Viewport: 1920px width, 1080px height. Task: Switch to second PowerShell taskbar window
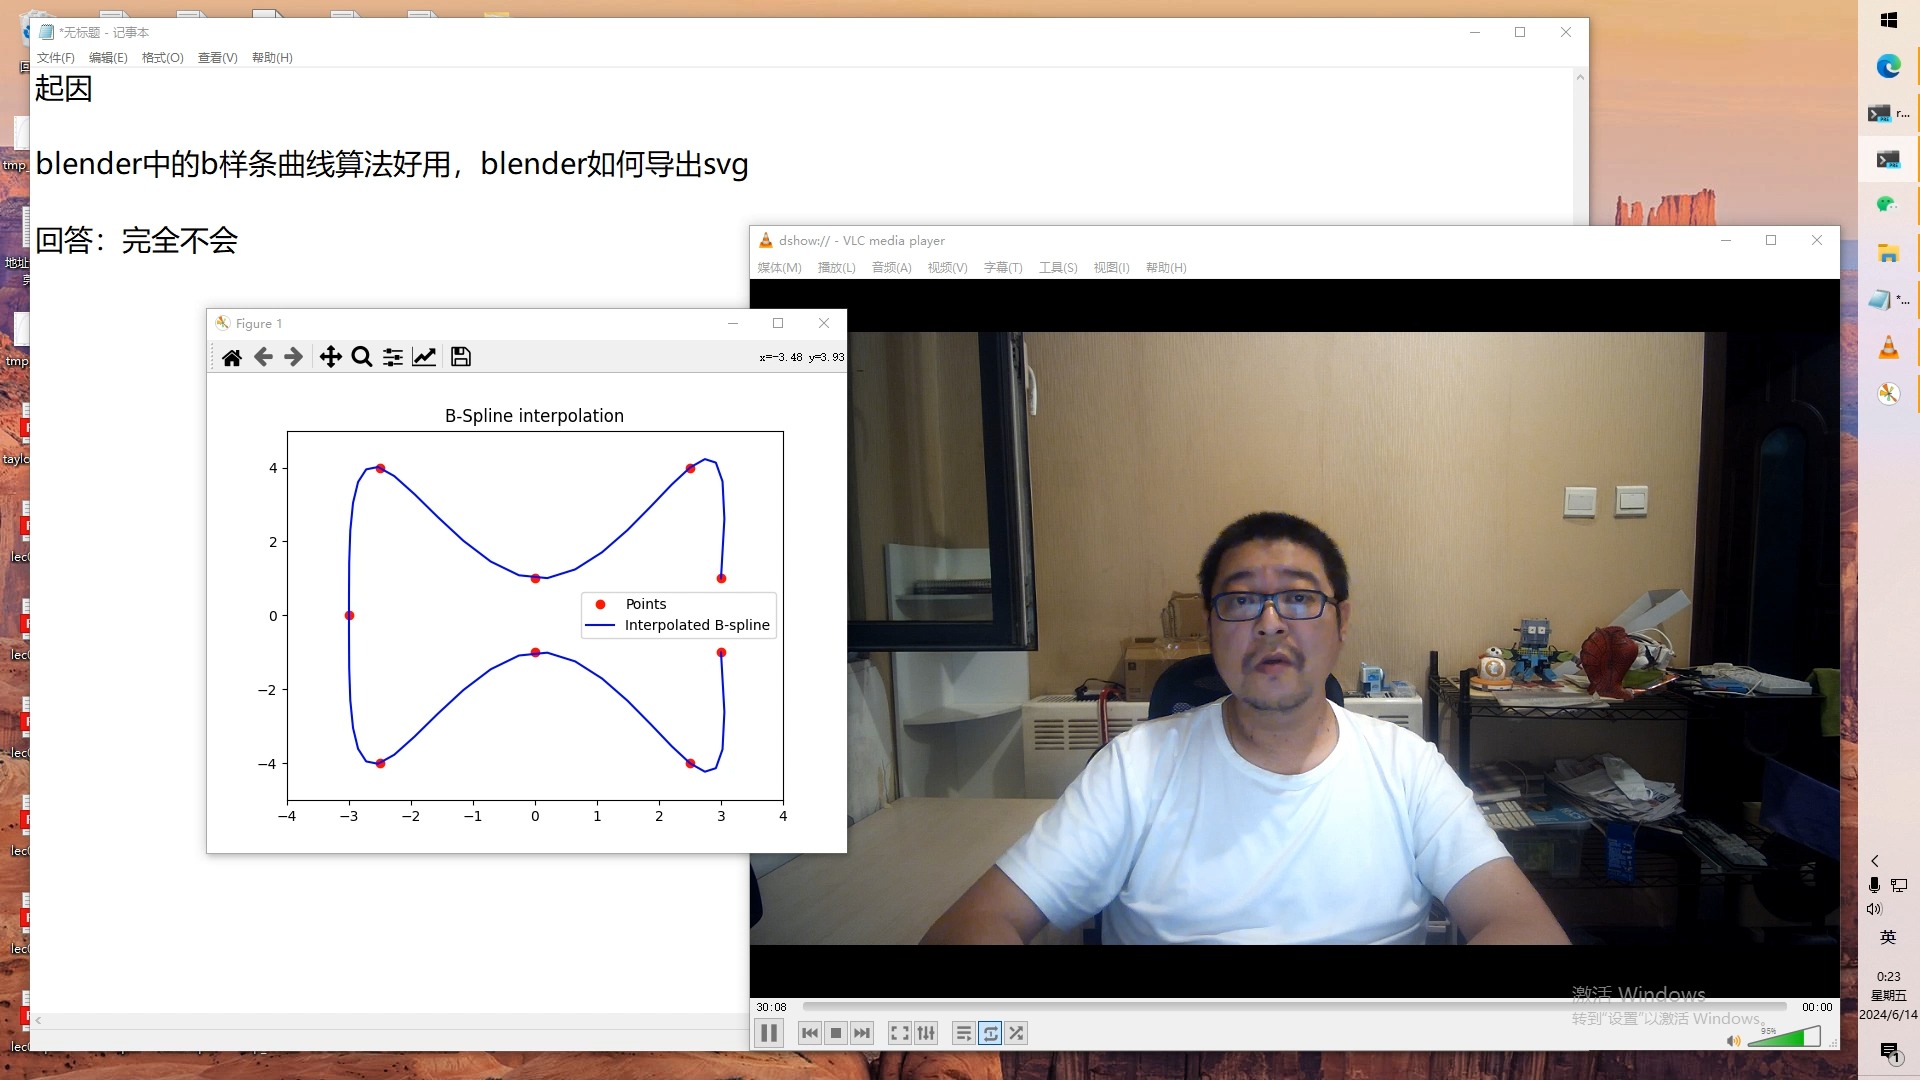[x=1888, y=160]
